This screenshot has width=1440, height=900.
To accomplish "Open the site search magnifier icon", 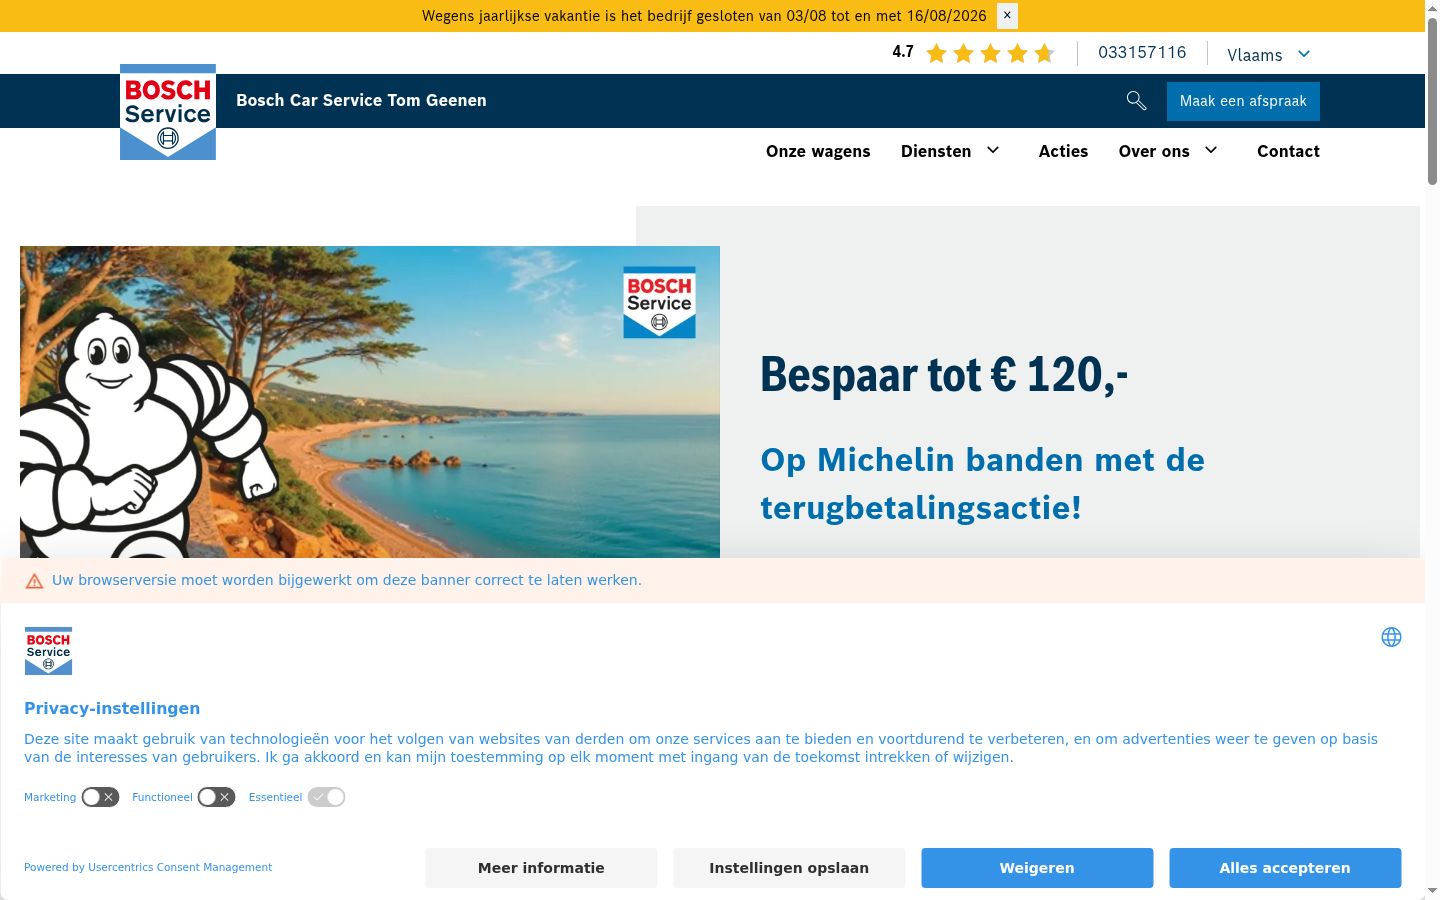I will 1136,100.
